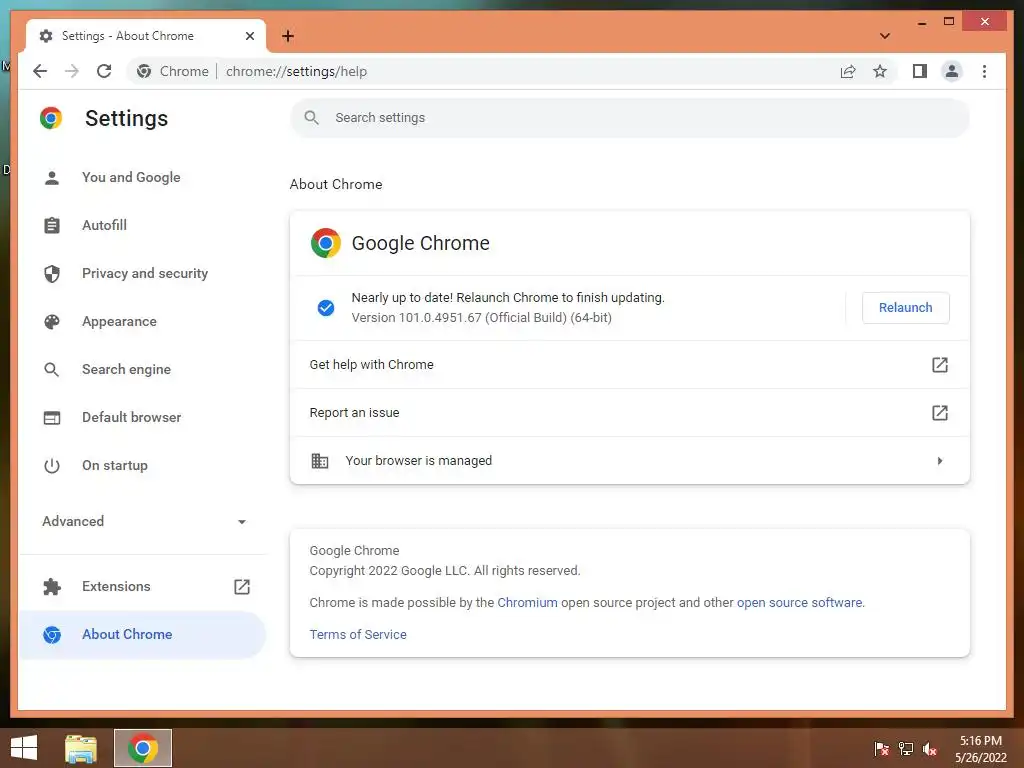The height and width of the screenshot is (768, 1024).
Task: Open the Windows Start button
Action: coord(24,748)
